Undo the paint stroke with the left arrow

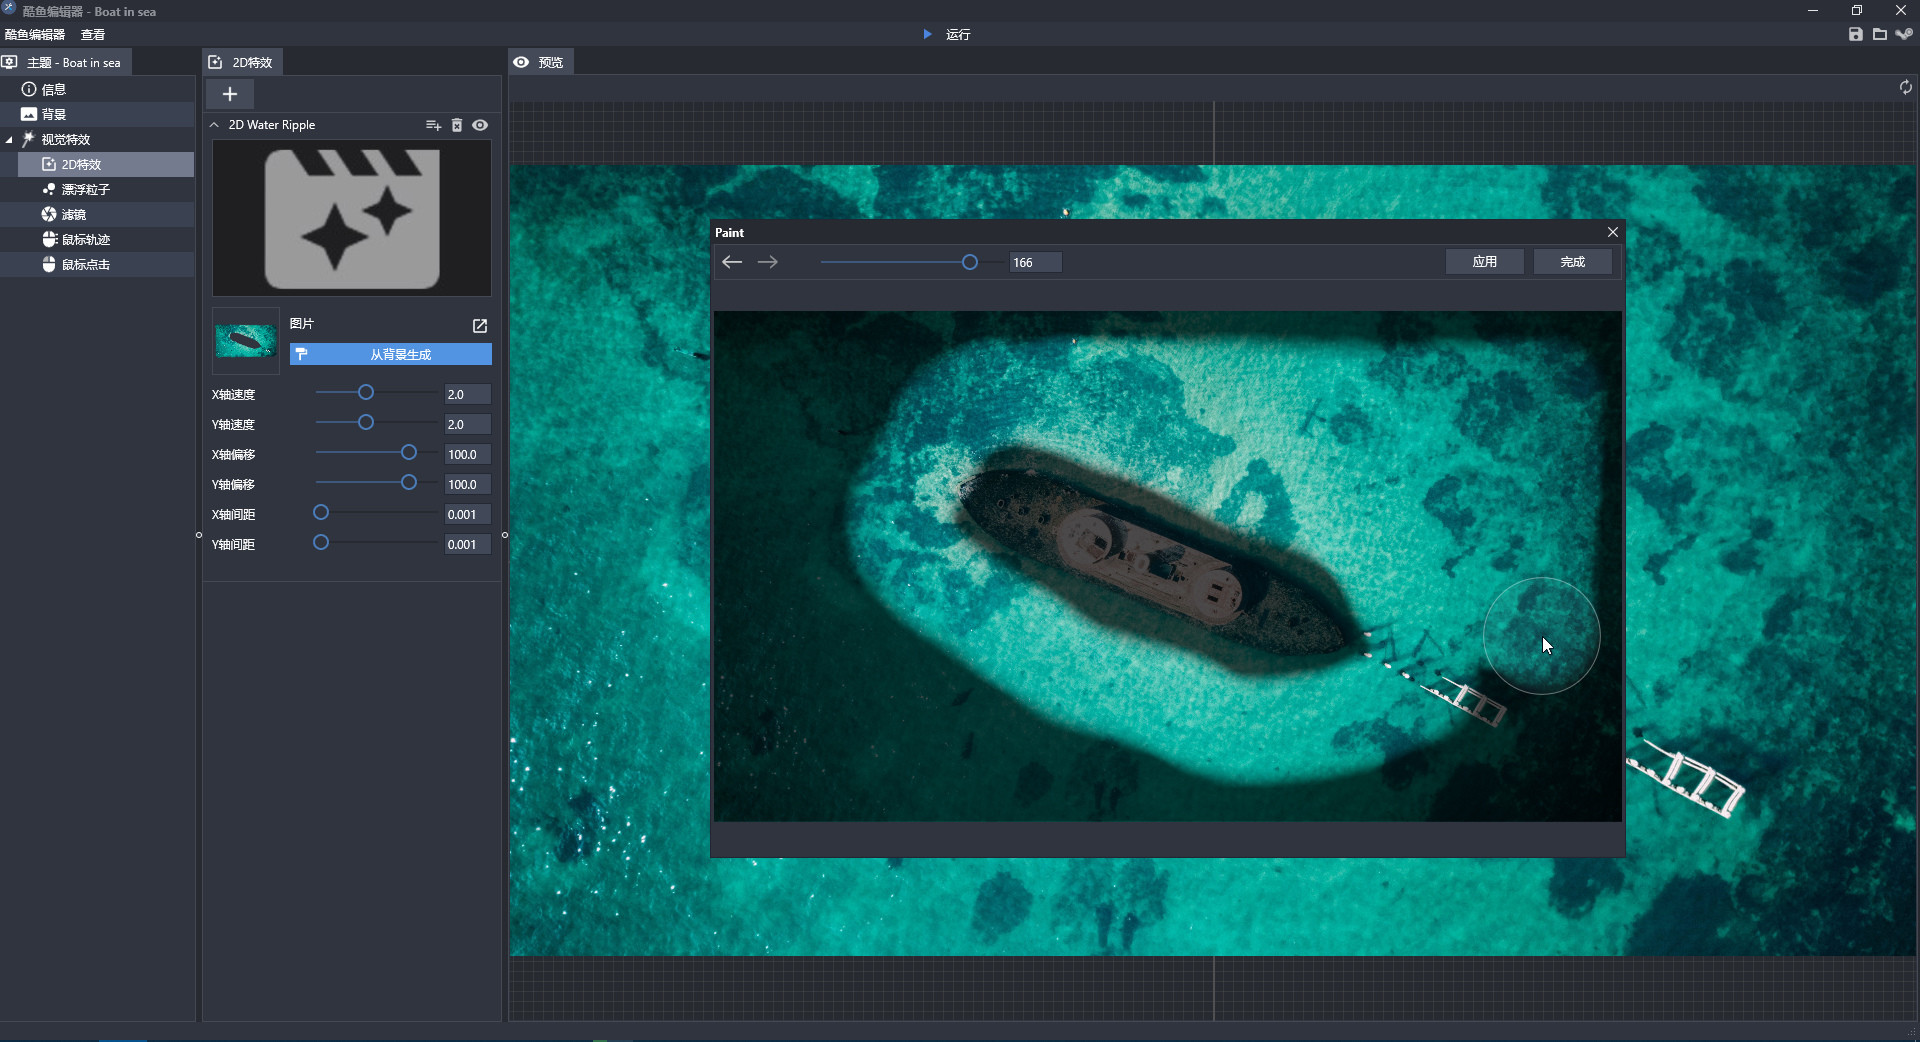click(732, 262)
